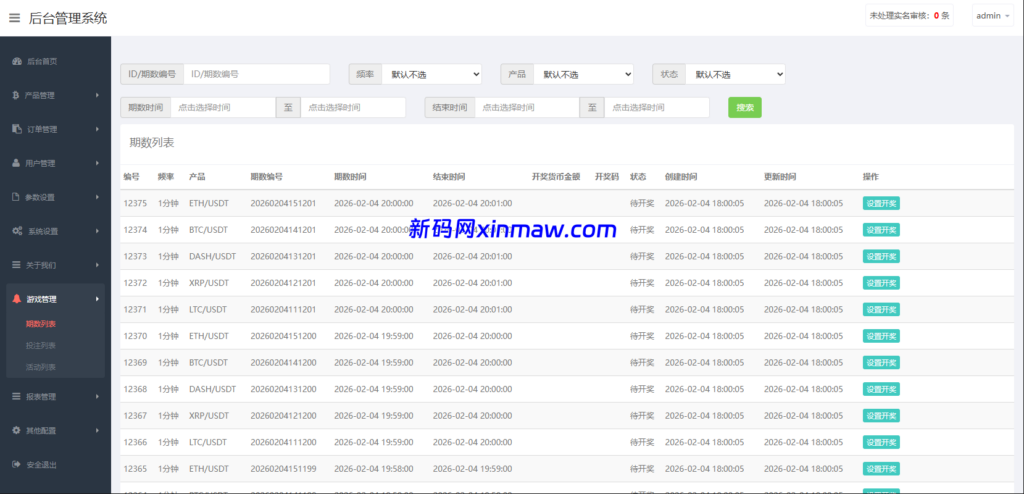Click XRP/USDT in row 12372
The height and width of the screenshot is (494, 1024).
209,283
